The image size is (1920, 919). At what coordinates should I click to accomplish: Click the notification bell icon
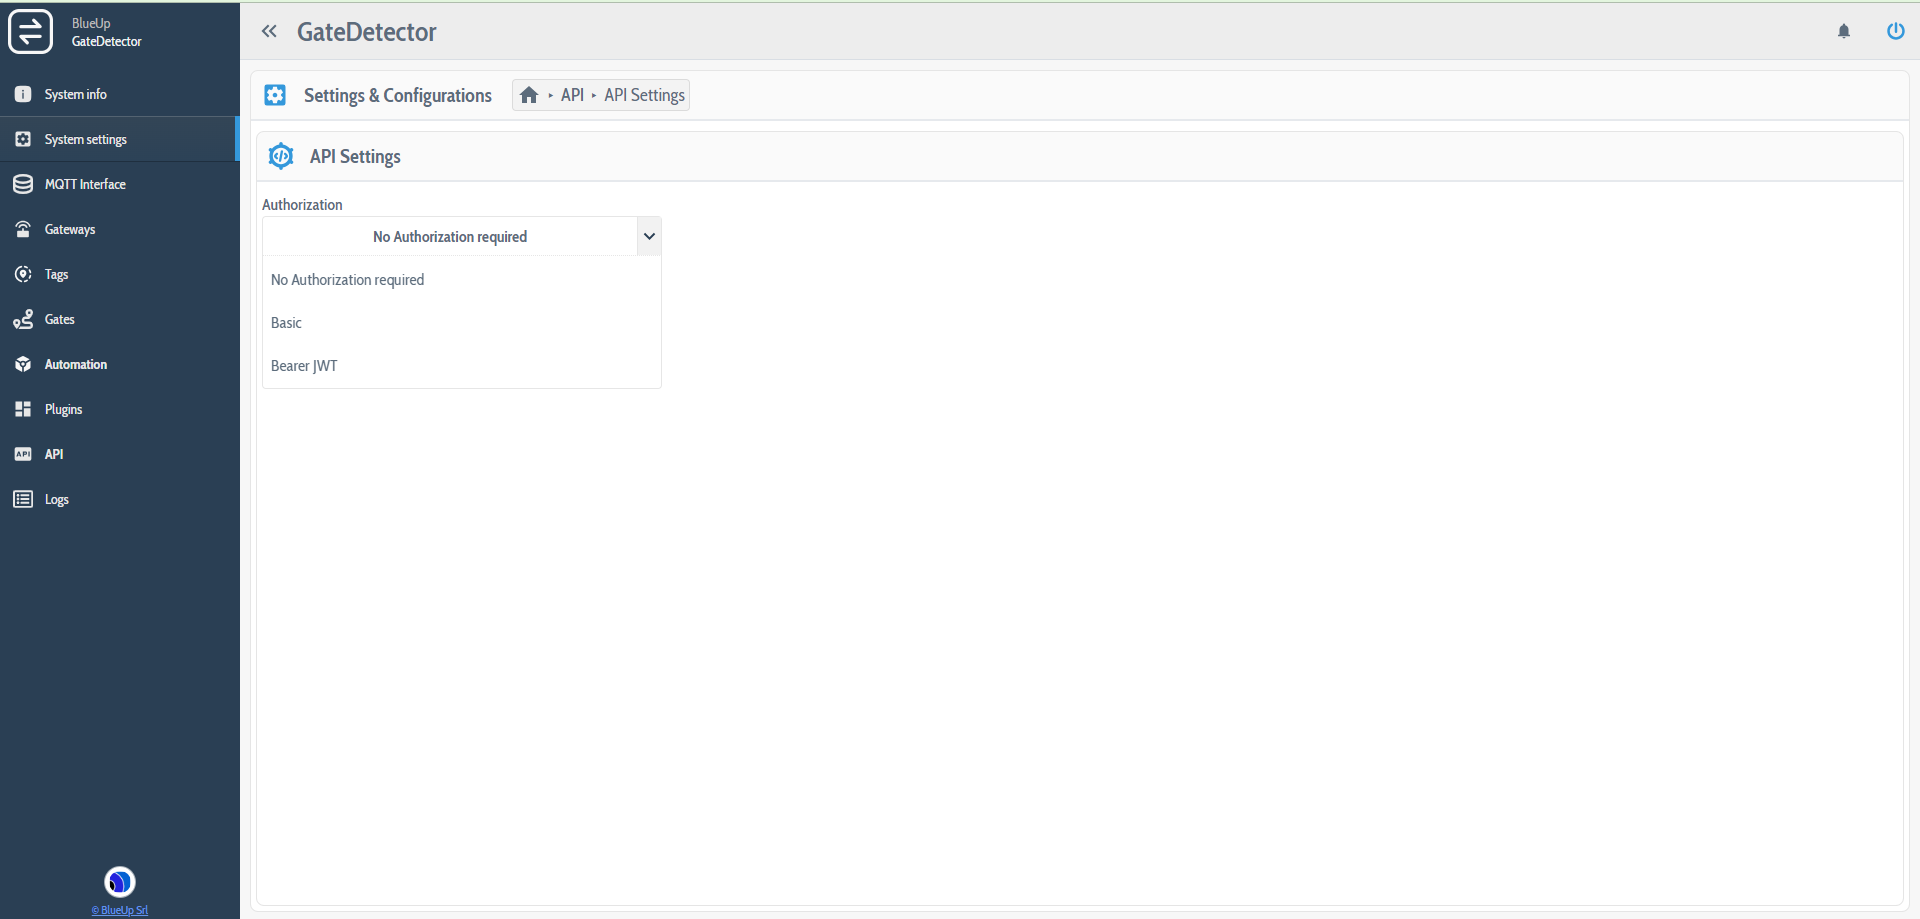(1844, 31)
